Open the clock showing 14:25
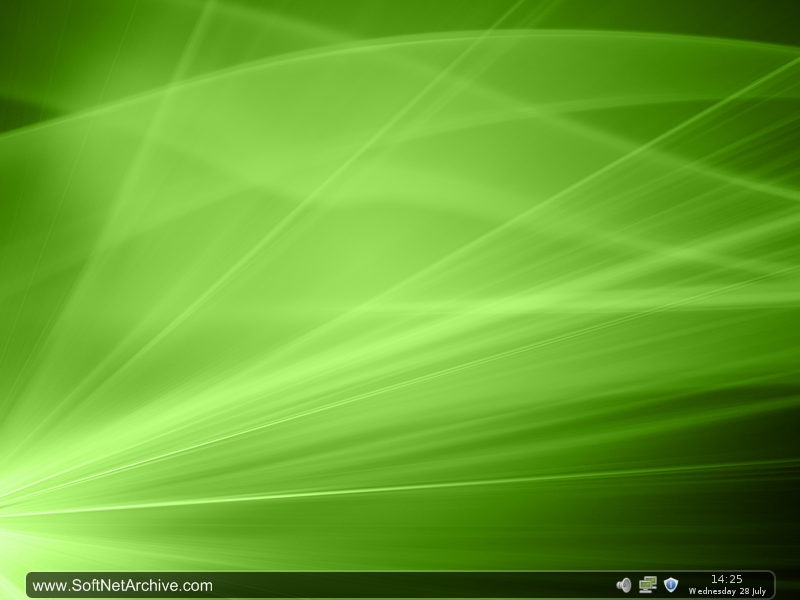 727,579
